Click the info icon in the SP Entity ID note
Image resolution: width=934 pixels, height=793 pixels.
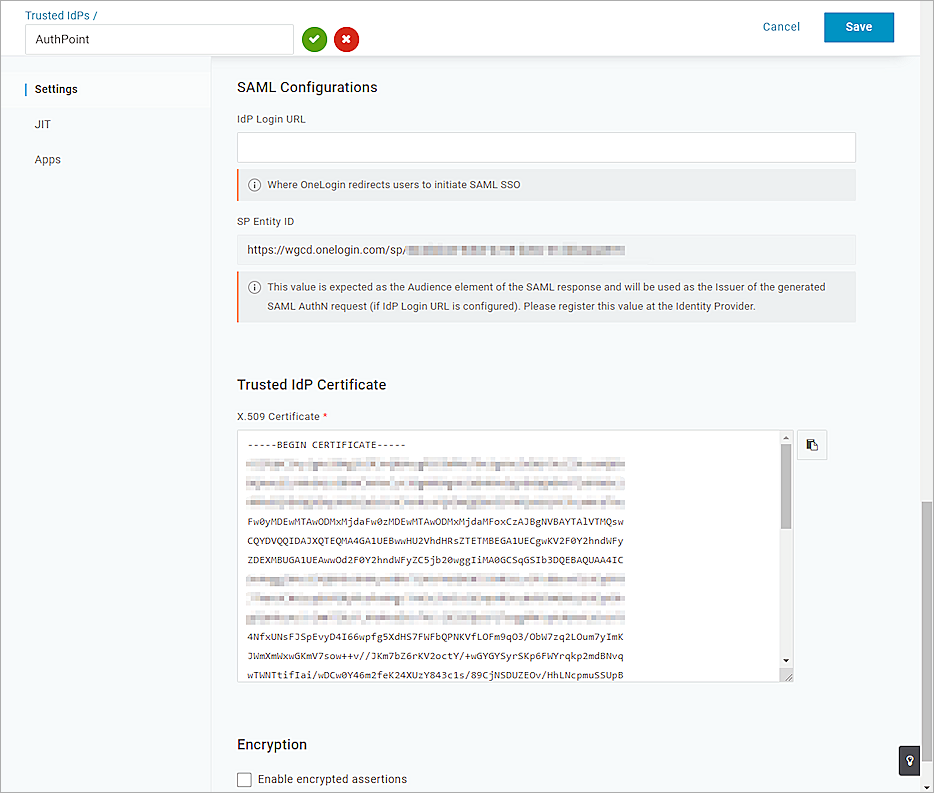254,287
